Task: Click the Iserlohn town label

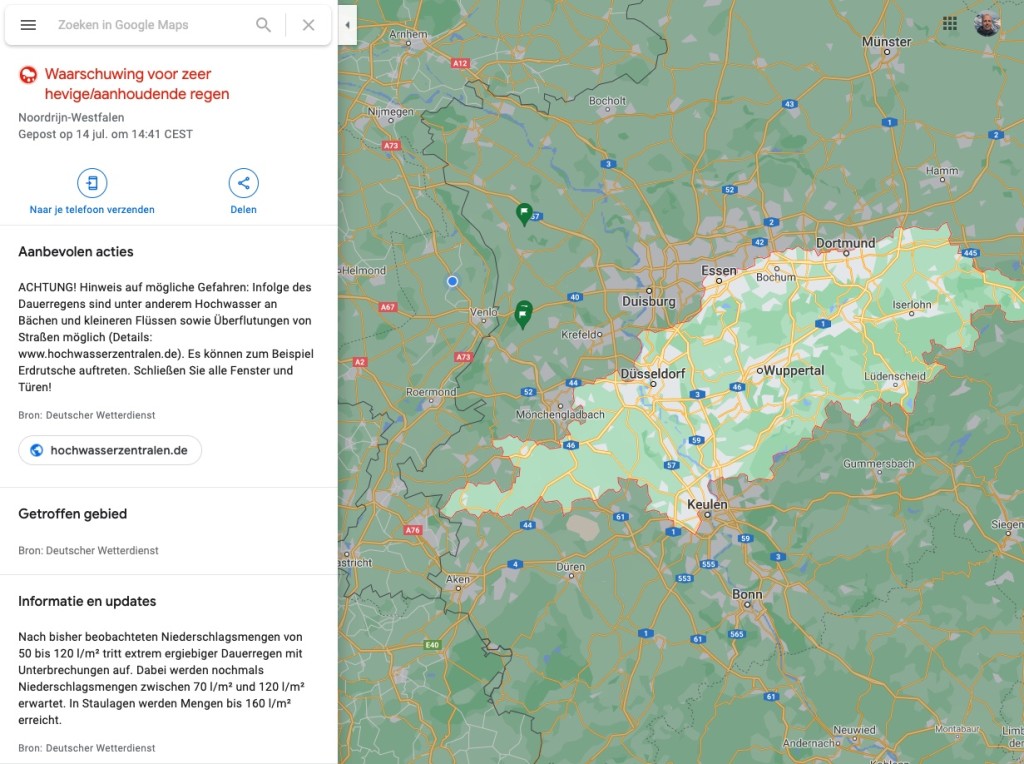Action: click(x=912, y=304)
